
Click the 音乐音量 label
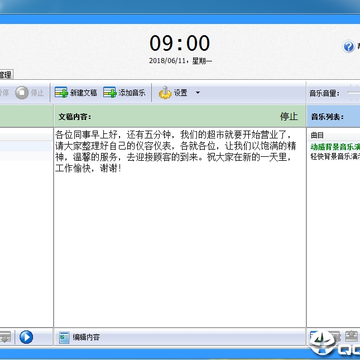coord(325,93)
